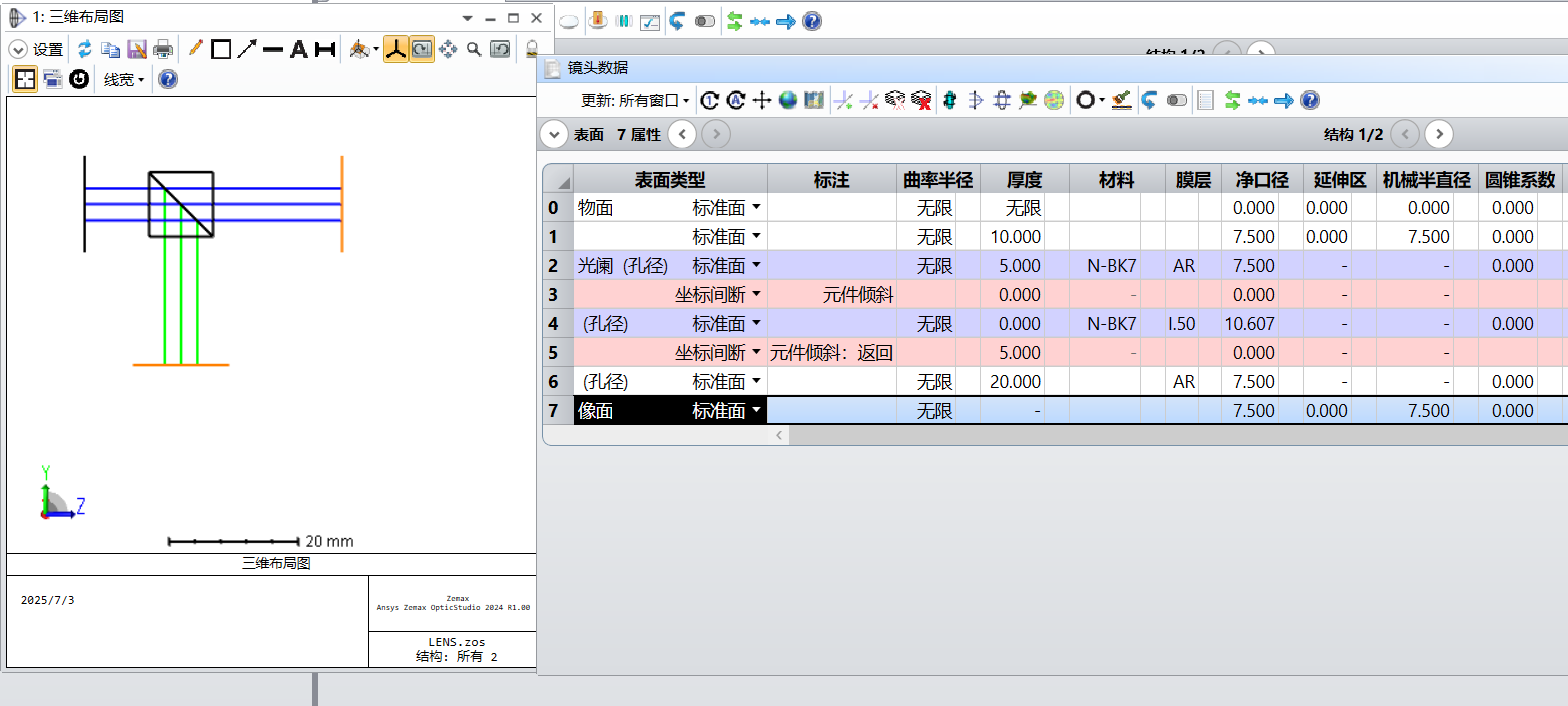Copy the 3D layout to clipboard
Screen dimensions: 1568x706
point(111,49)
